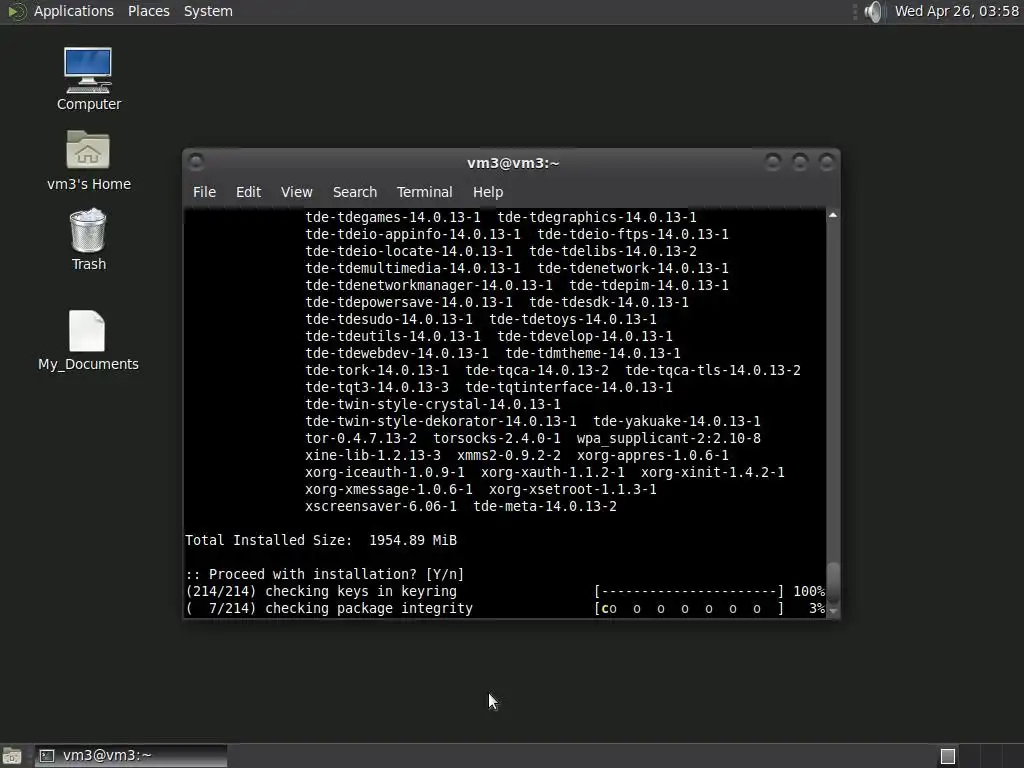Open the terminal Help menu
This screenshot has height=768, width=1024.
[x=488, y=192]
